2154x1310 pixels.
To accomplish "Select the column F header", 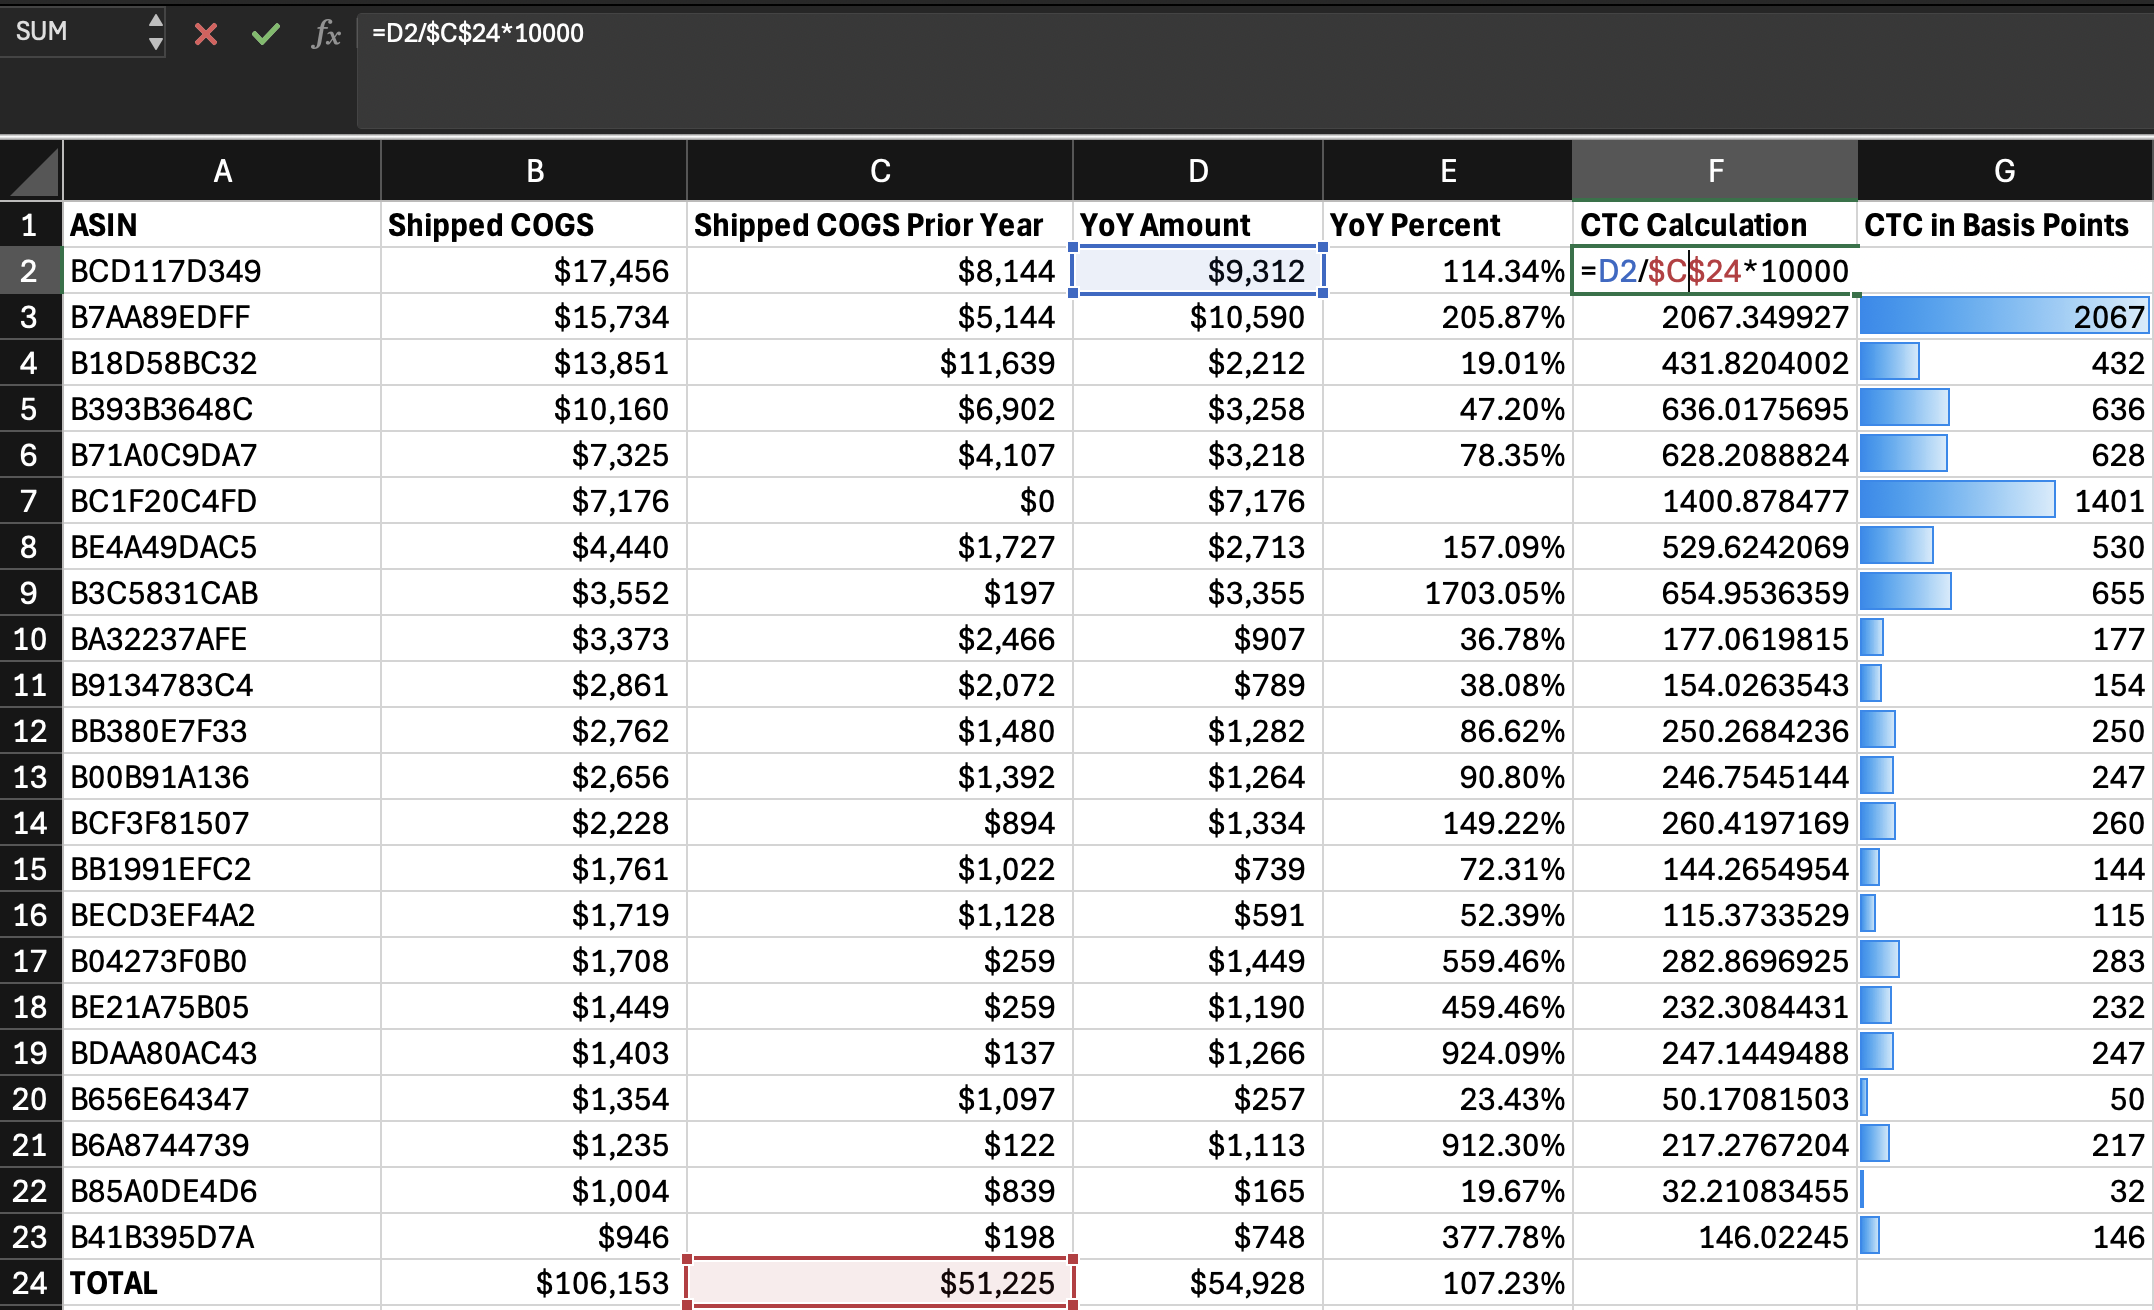I will point(1714,171).
